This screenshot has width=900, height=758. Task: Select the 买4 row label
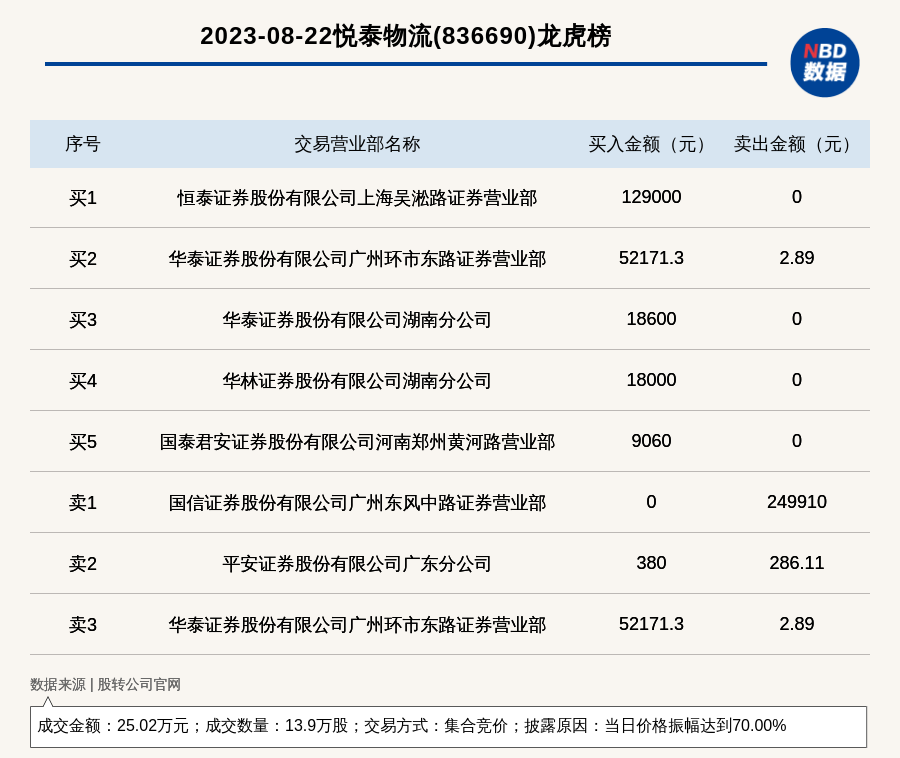(x=83, y=380)
